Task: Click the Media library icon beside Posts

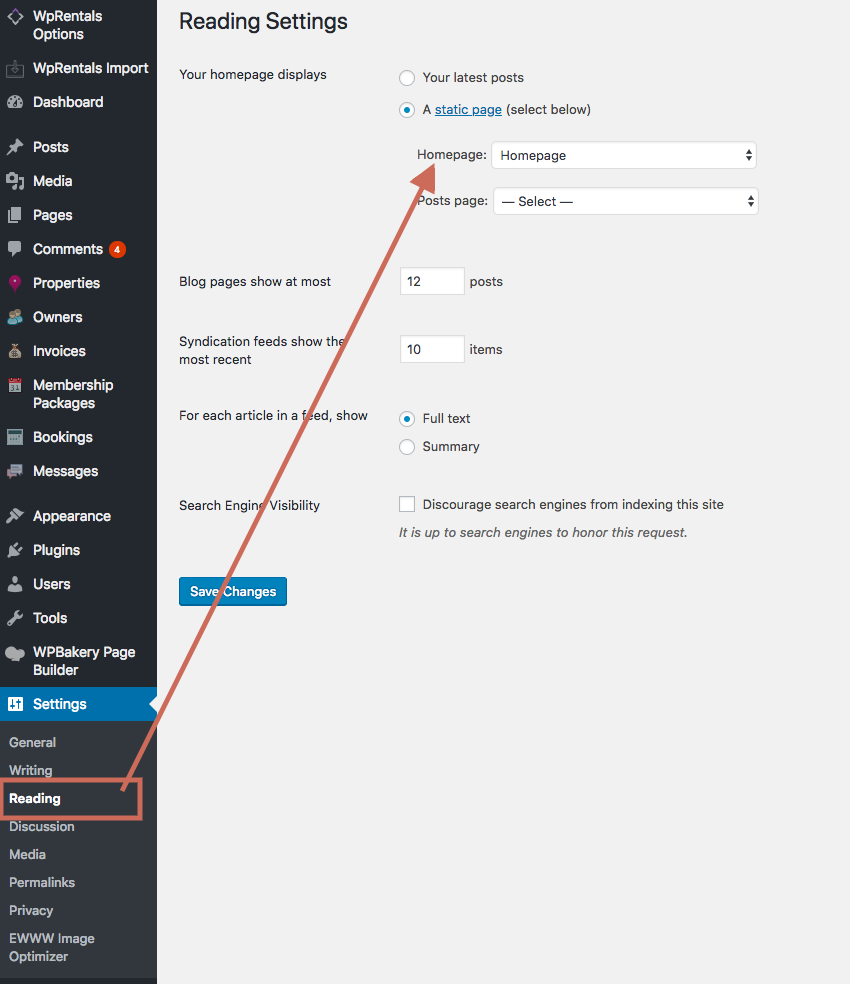Action: click(15, 181)
